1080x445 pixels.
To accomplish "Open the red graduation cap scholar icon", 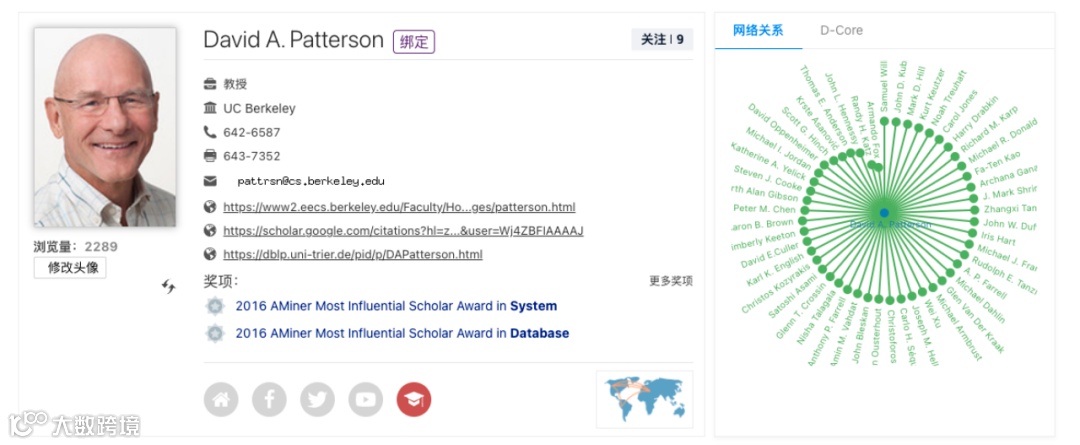I will point(414,400).
